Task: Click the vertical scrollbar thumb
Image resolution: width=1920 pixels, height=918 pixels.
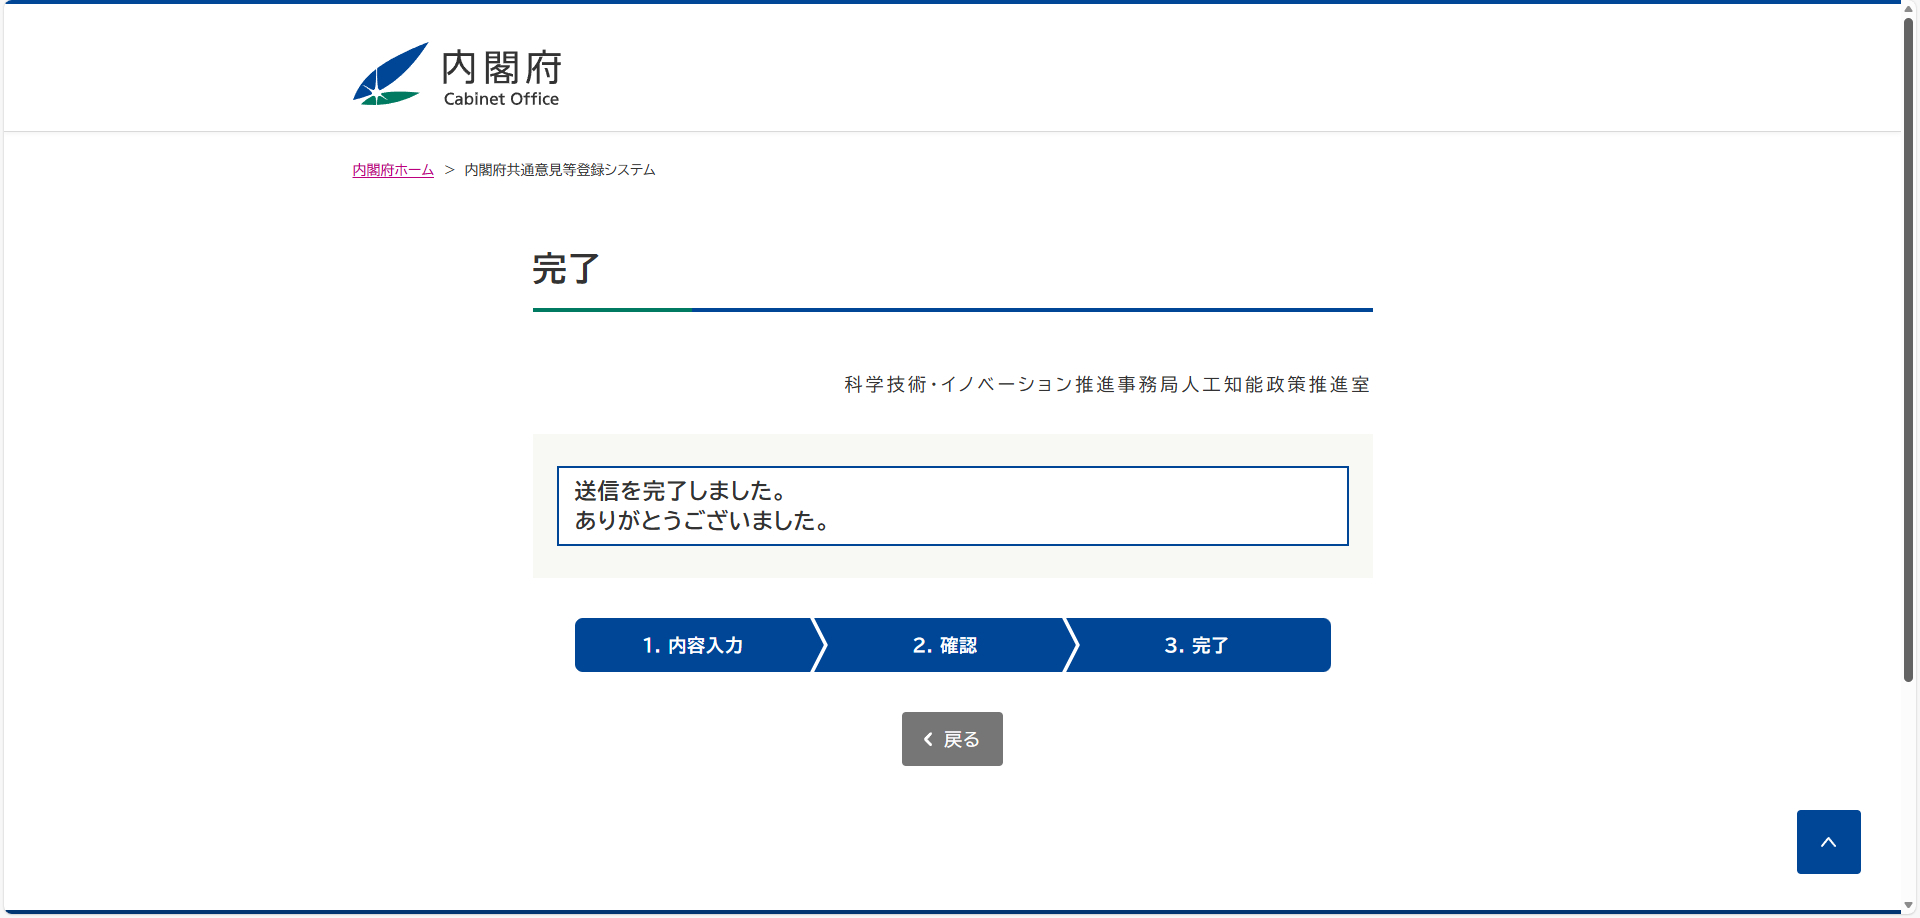Action: [1908, 350]
